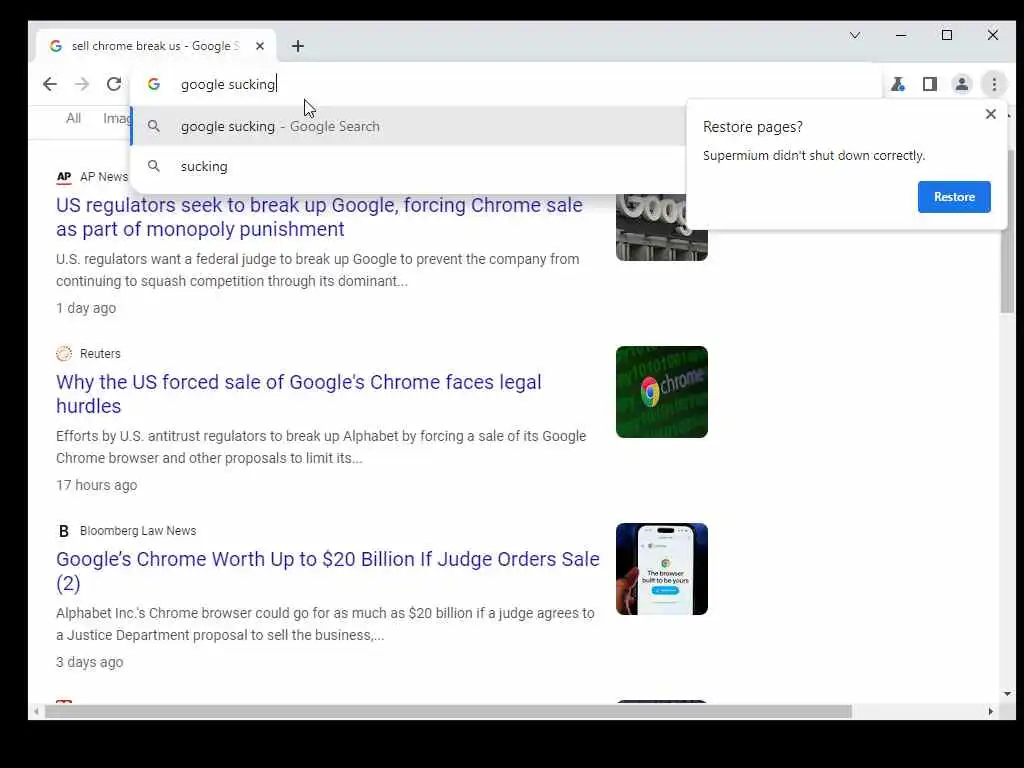Open 'US regulators seek to break up Google' article
Screen dimensions: 1024x768
[319, 217]
